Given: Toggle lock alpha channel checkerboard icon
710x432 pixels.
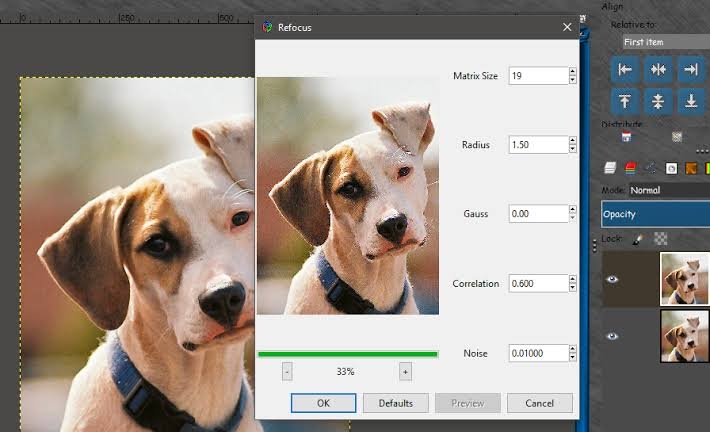Looking at the screenshot, I should click(x=661, y=239).
